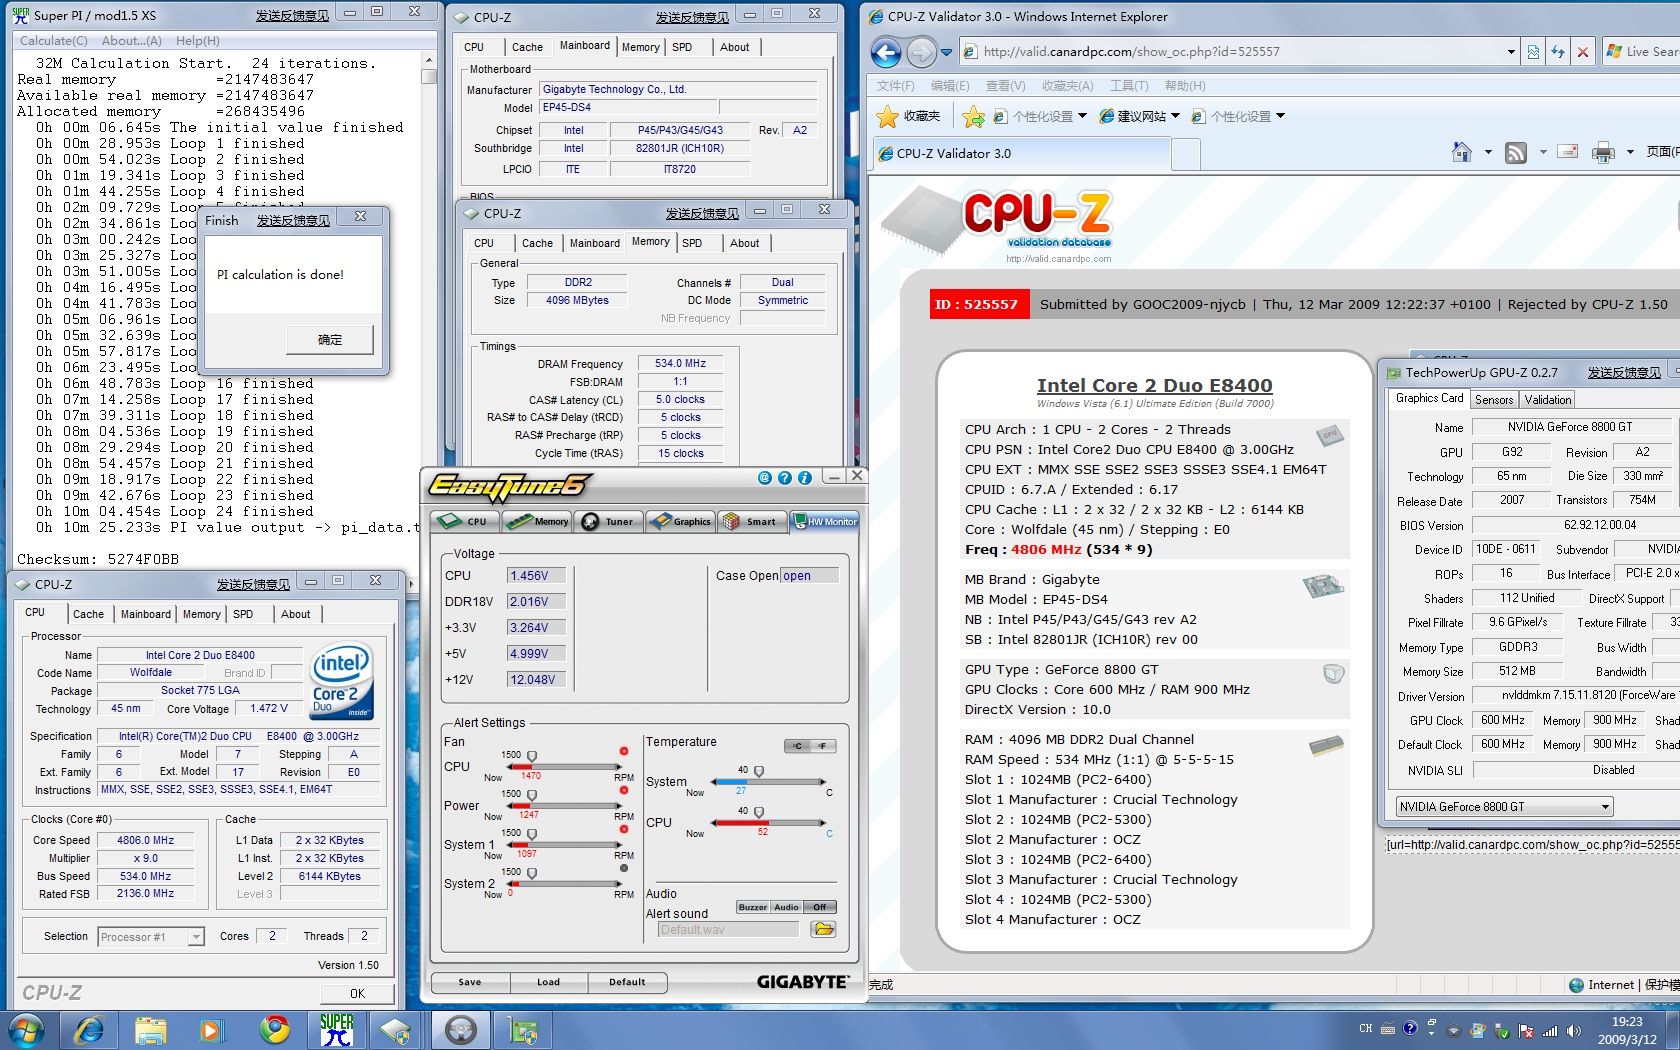This screenshot has height=1050, width=1680.
Task: Turn alert audio Off
Action: [820, 907]
